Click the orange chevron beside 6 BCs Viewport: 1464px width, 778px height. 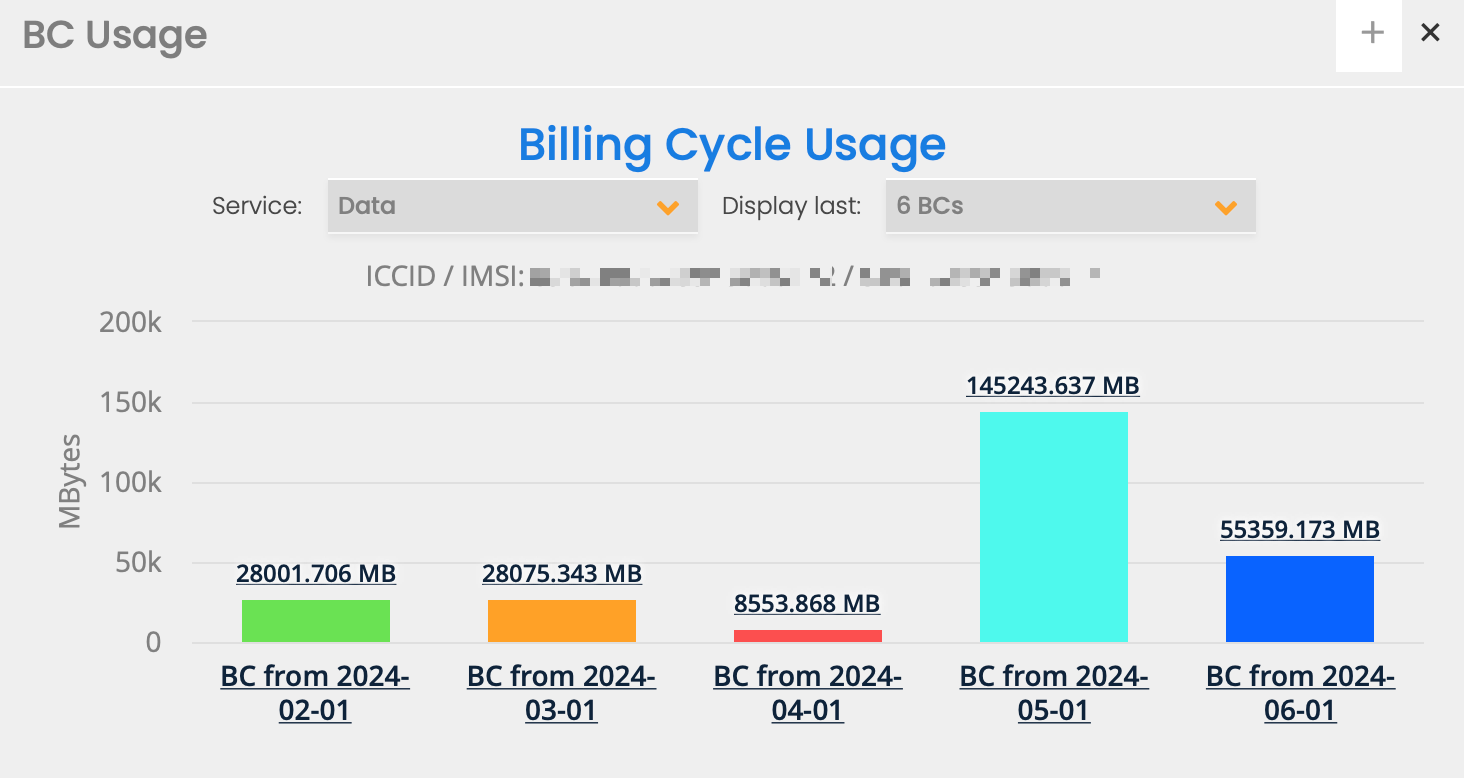click(1226, 207)
